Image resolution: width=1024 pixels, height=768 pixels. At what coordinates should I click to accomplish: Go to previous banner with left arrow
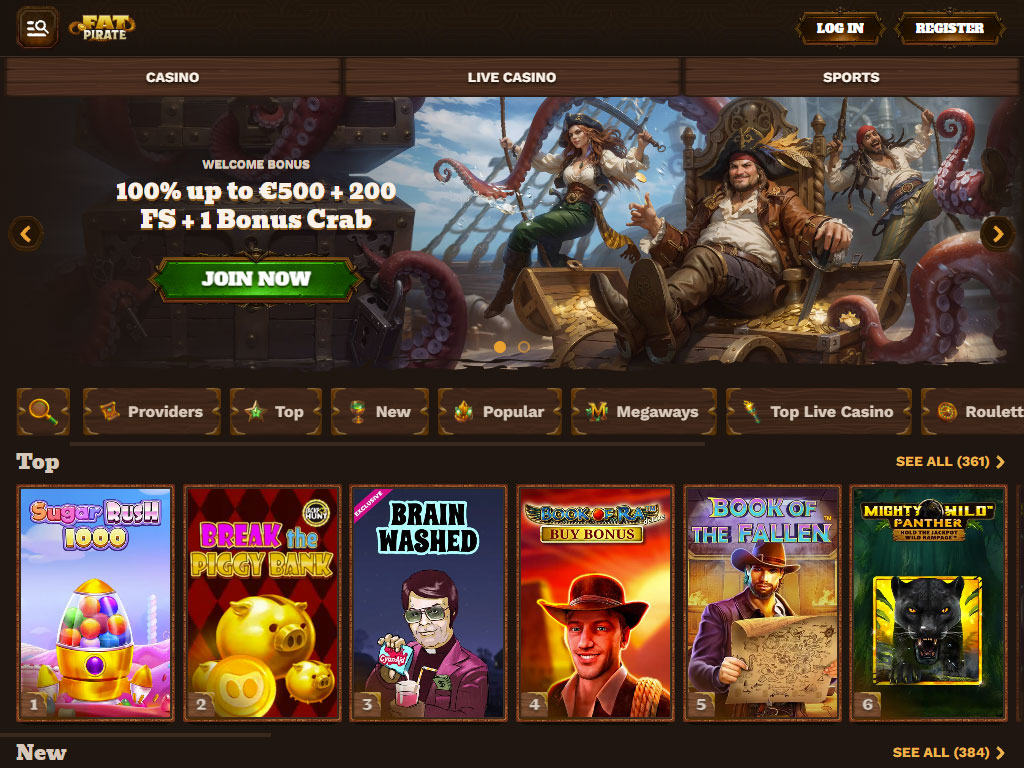click(x=26, y=234)
